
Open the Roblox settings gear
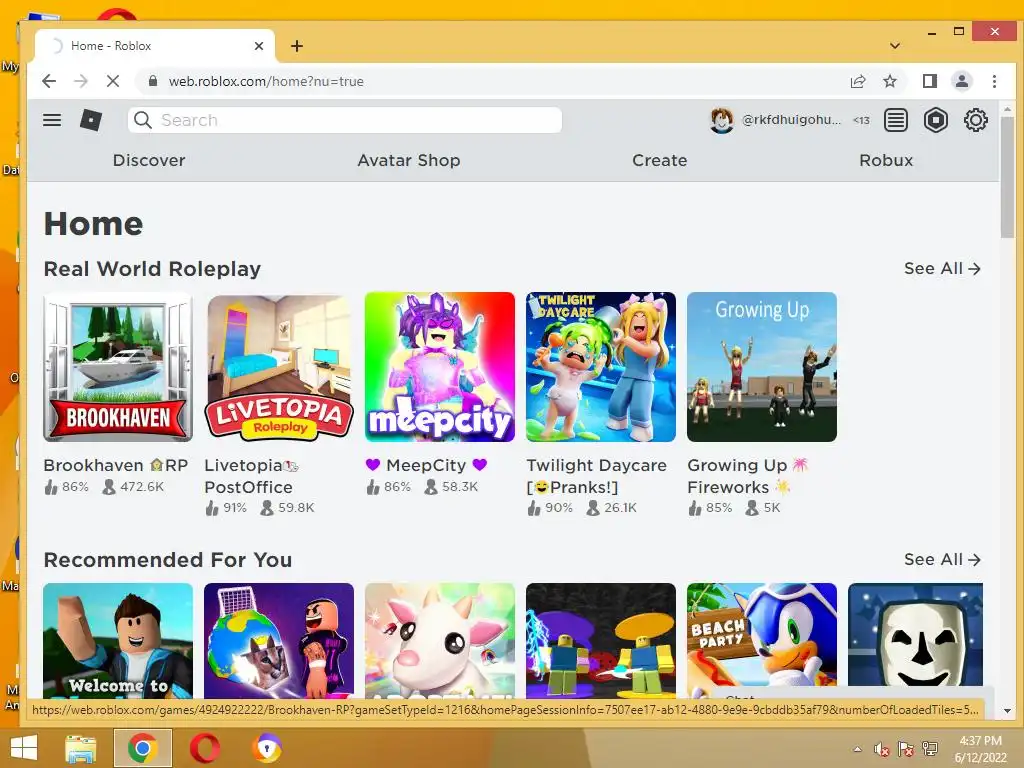pos(976,120)
